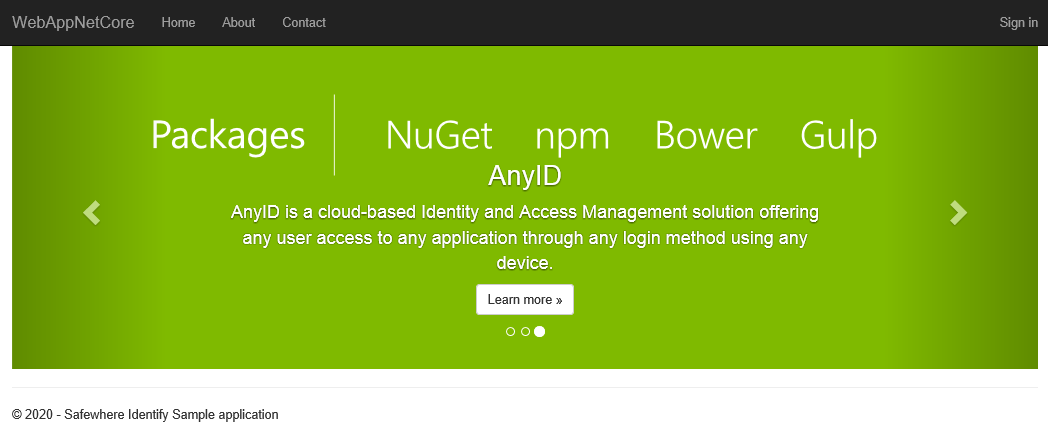Viewport: 1048px width, 447px height.
Task: Open the Home nav item
Action: click(178, 23)
